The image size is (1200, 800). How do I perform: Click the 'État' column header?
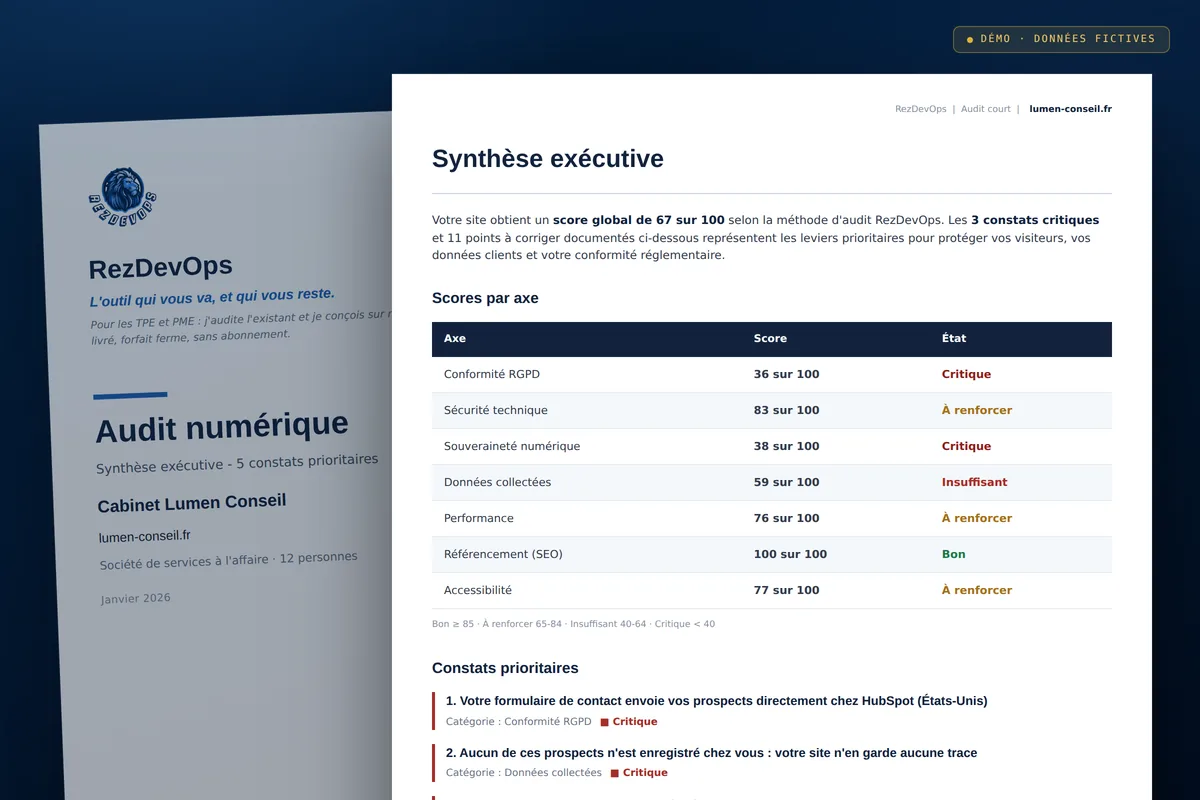pyautogui.click(x=954, y=339)
